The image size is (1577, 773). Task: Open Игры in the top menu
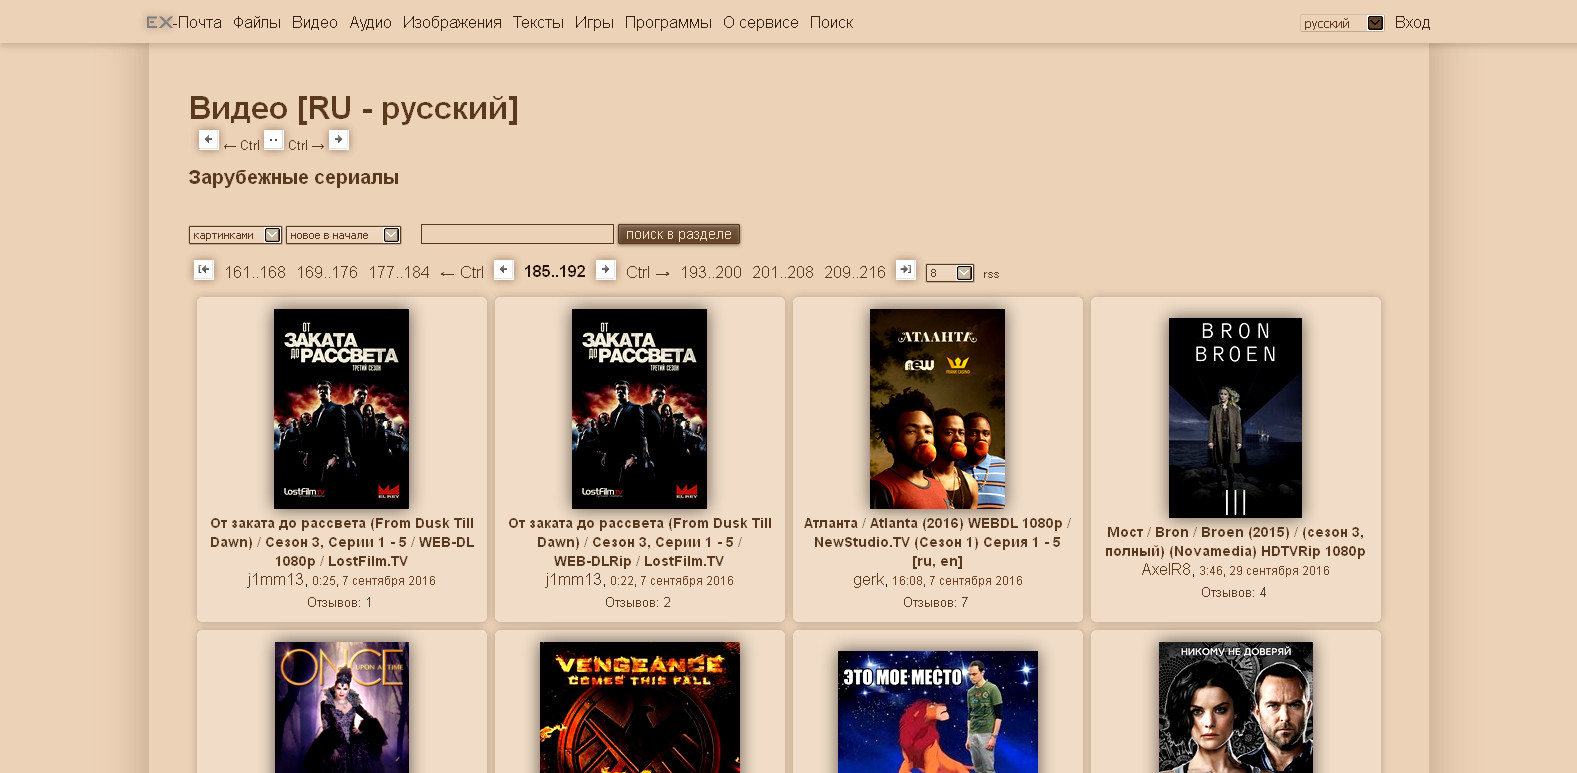pos(594,22)
